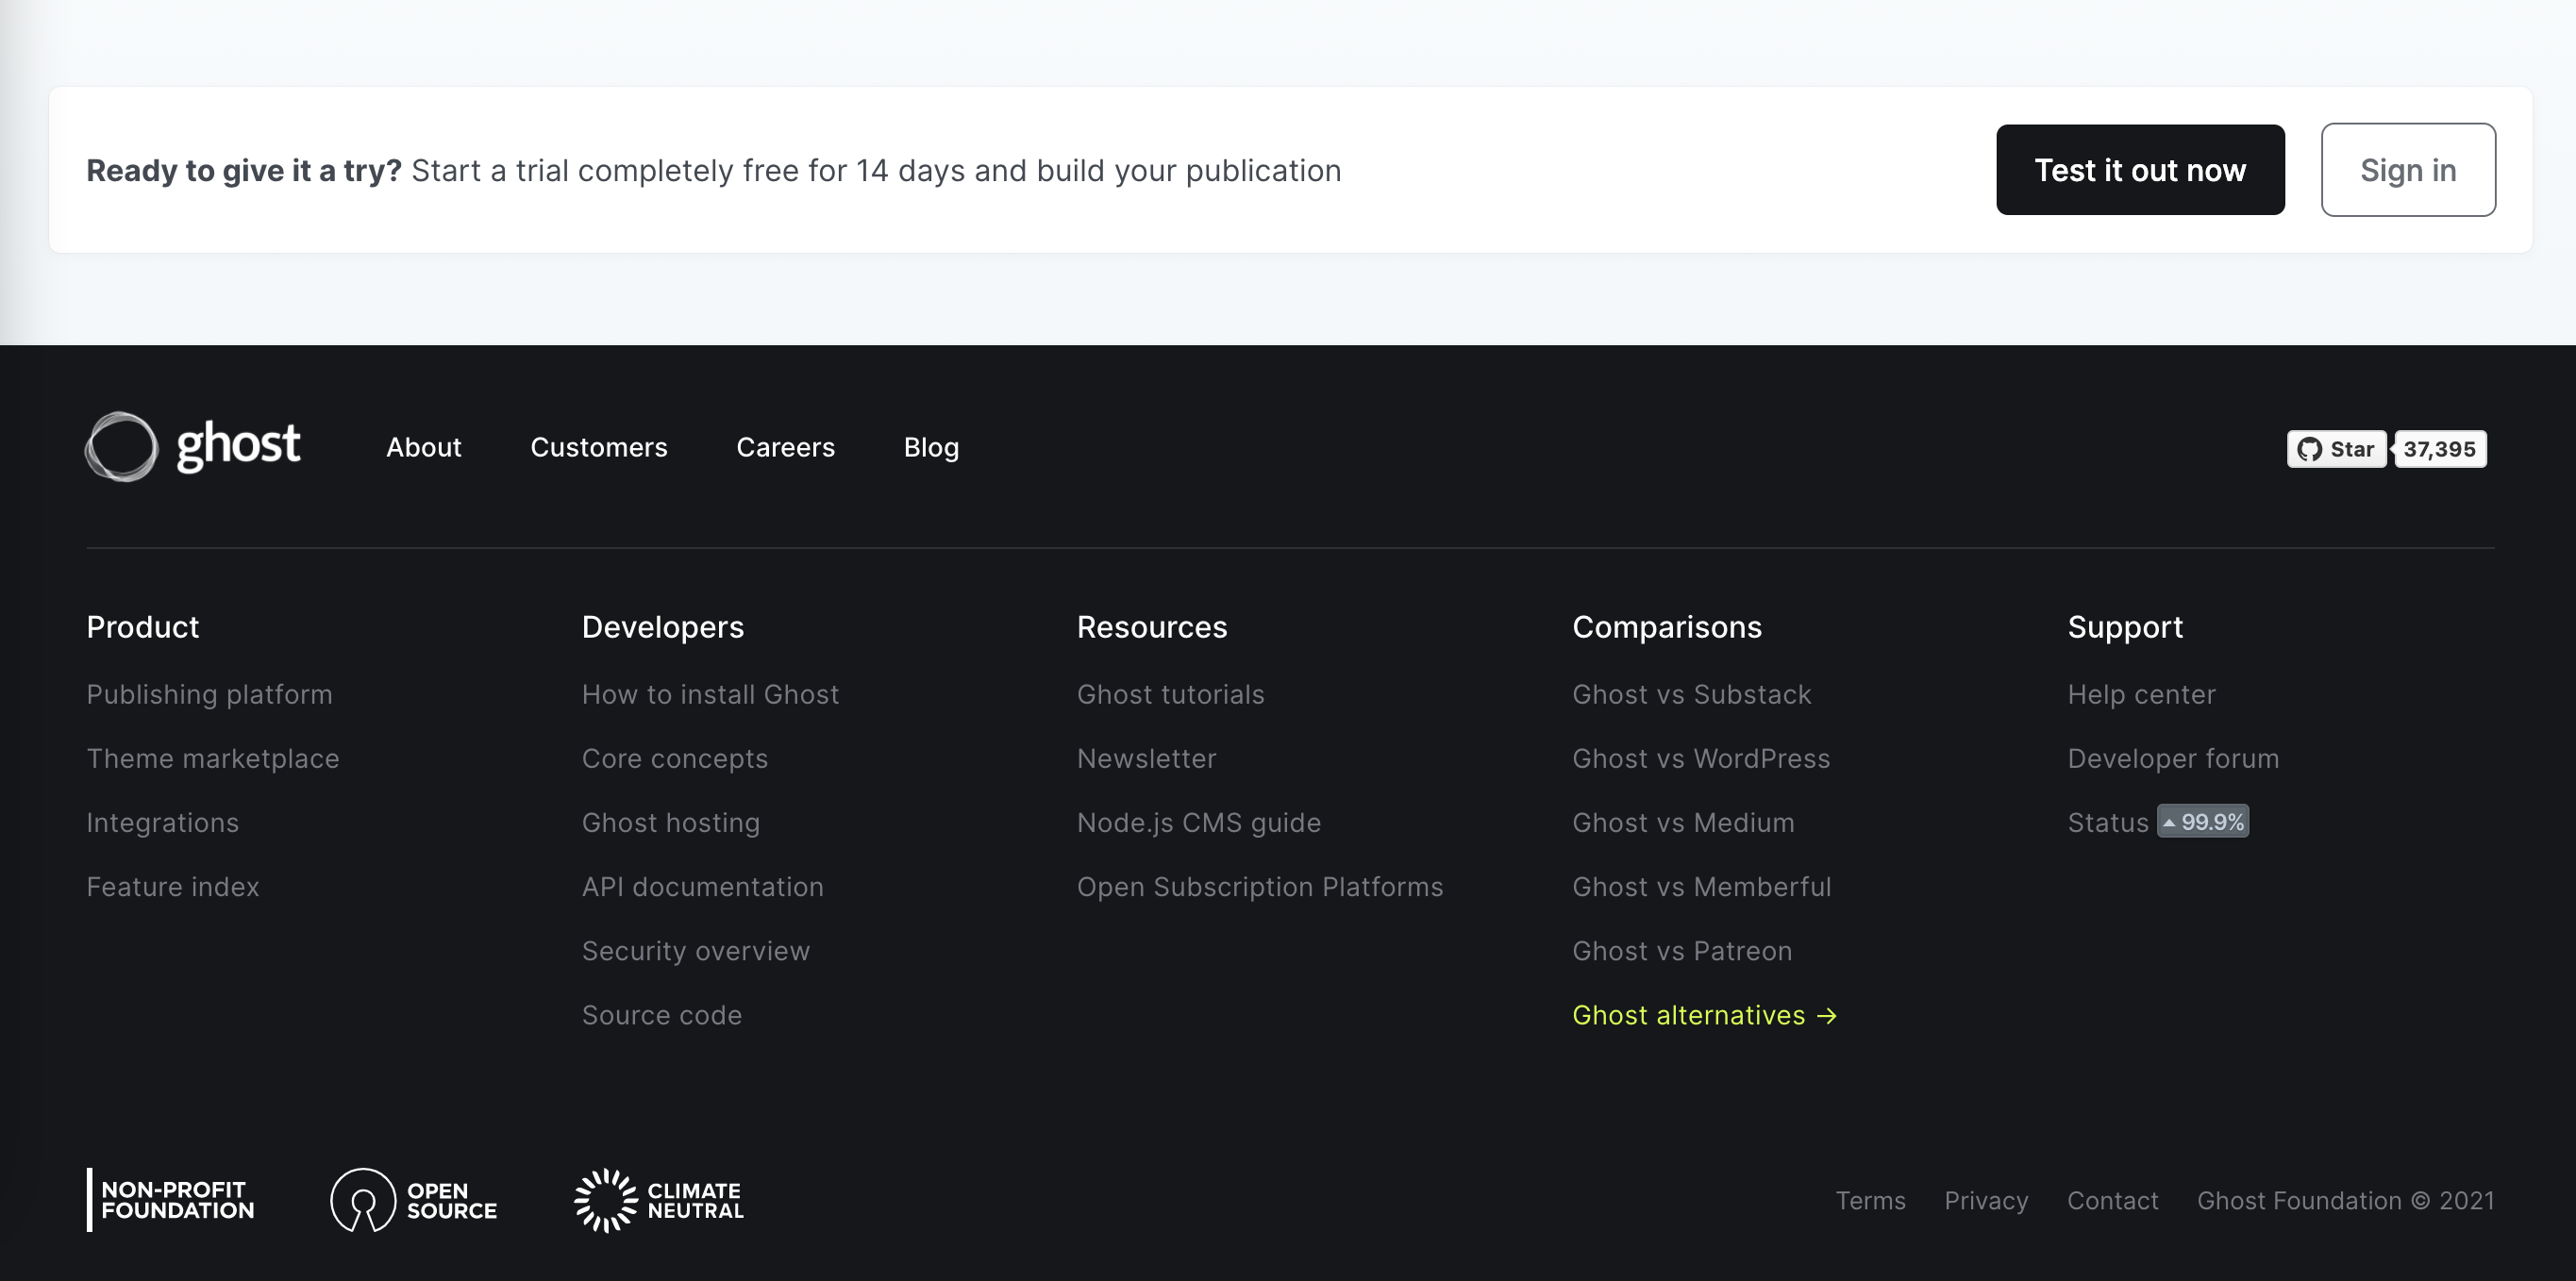
Task: Open the Node.js CMS guide link
Action: click(1199, 823)
